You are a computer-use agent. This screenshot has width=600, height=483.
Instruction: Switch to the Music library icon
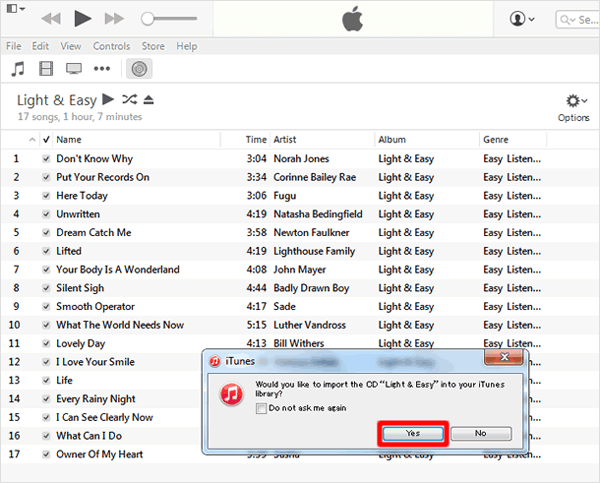[18, 69]
